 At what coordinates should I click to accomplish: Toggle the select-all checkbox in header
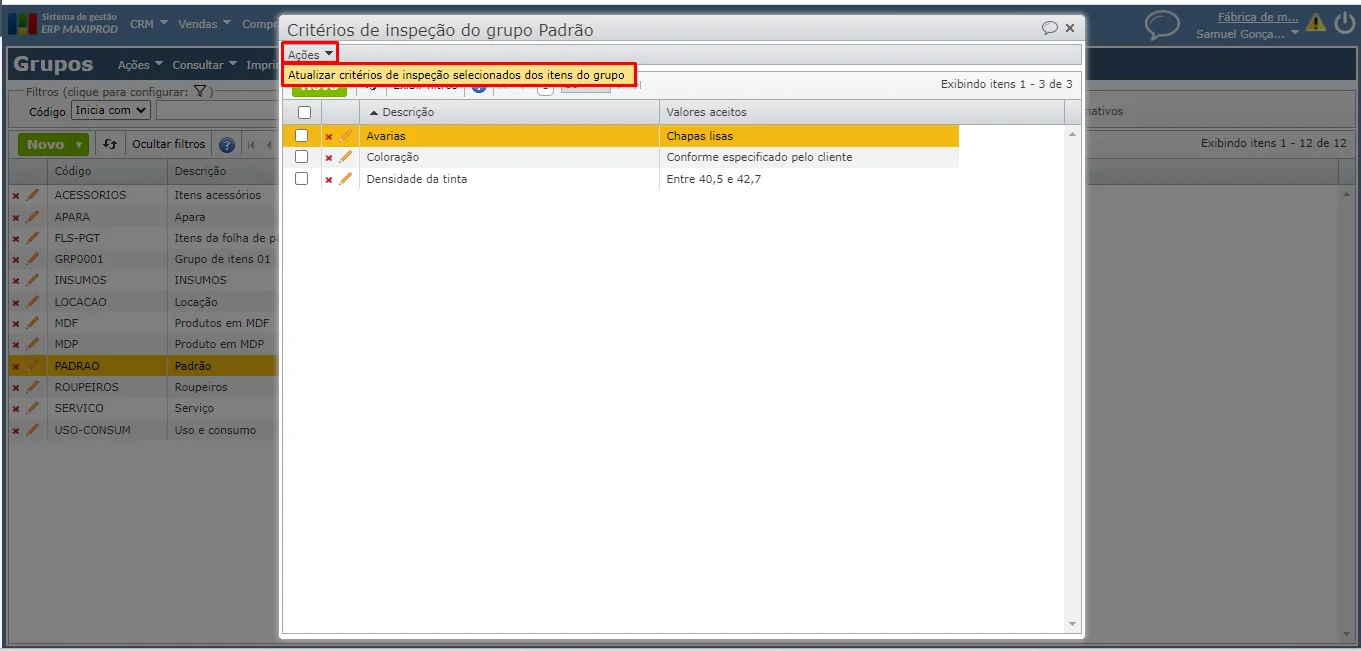304,112
